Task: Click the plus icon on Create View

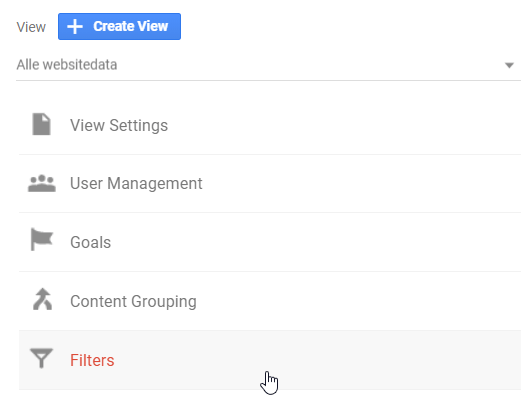Action: click(75, 26)
